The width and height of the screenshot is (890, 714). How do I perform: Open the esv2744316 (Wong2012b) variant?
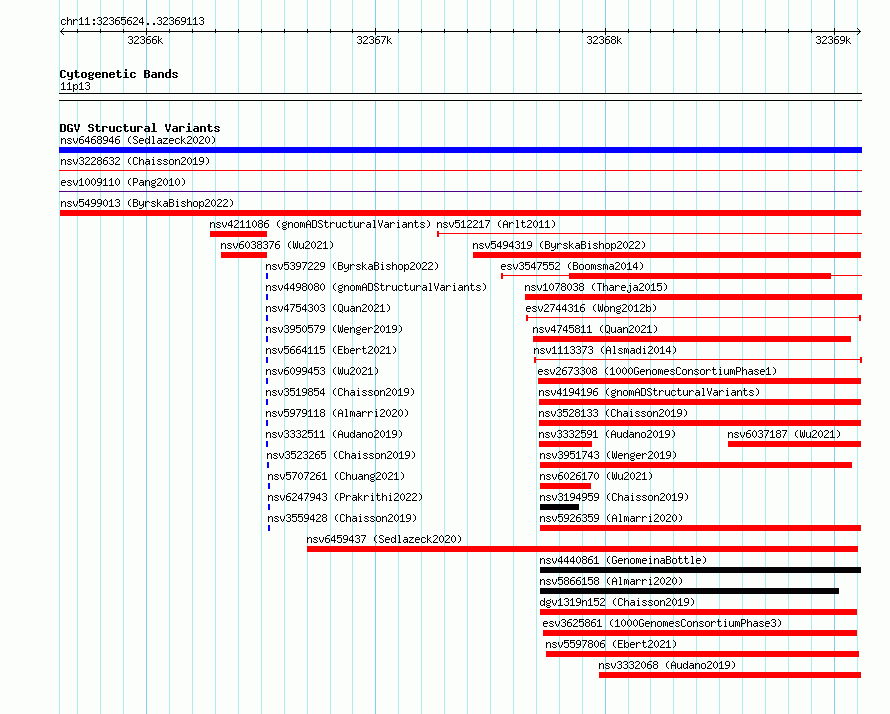(591, 308)
